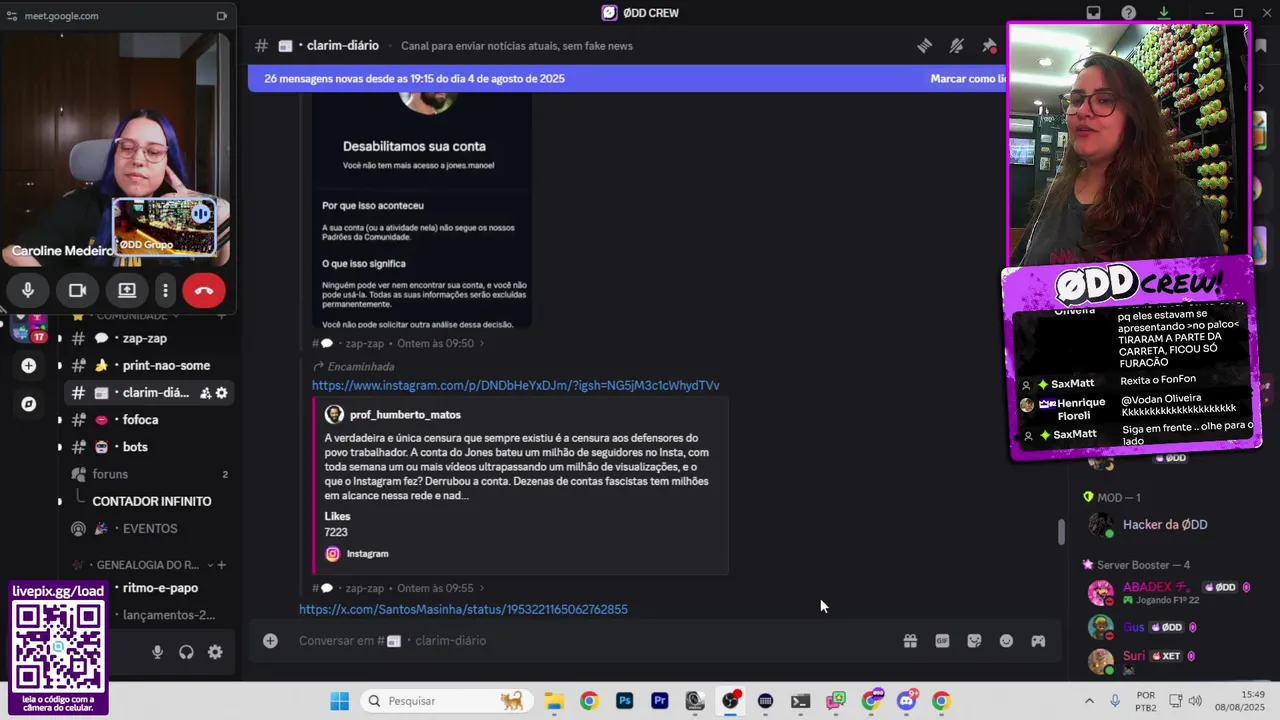Open x.com SantosMasinha status link

click(463, 609)
